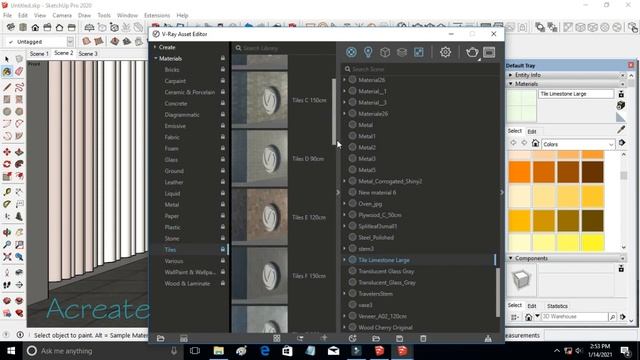640x360 pixels.
Task: Select the SketchUp Select arrow tool
Action: click(7, 60)
